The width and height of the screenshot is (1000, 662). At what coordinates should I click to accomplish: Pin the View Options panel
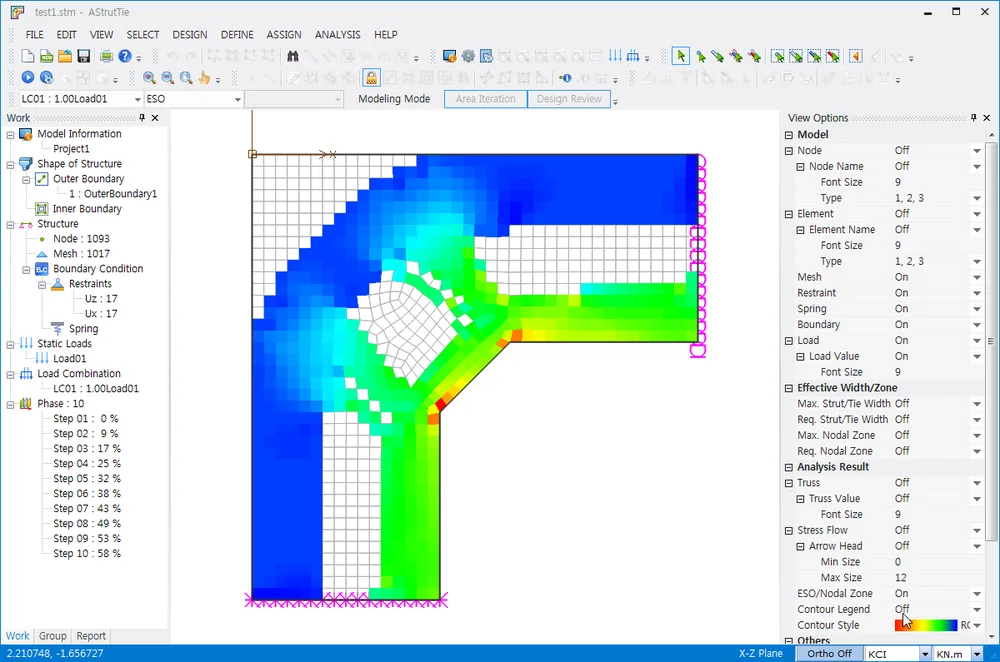[x=973, y=117]
